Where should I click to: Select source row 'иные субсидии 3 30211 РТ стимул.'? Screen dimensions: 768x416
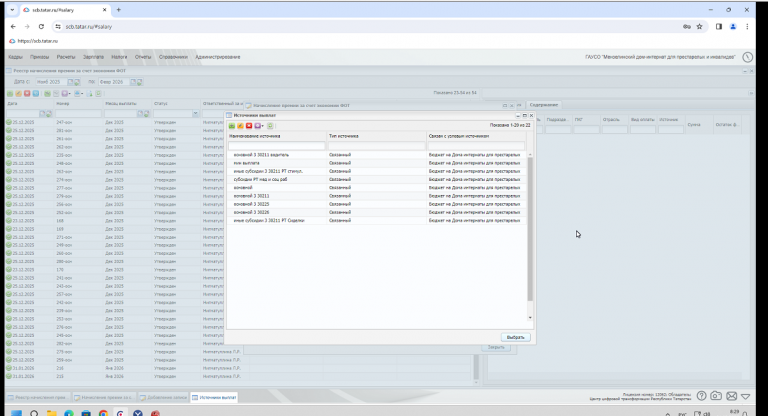coord(377,171)
